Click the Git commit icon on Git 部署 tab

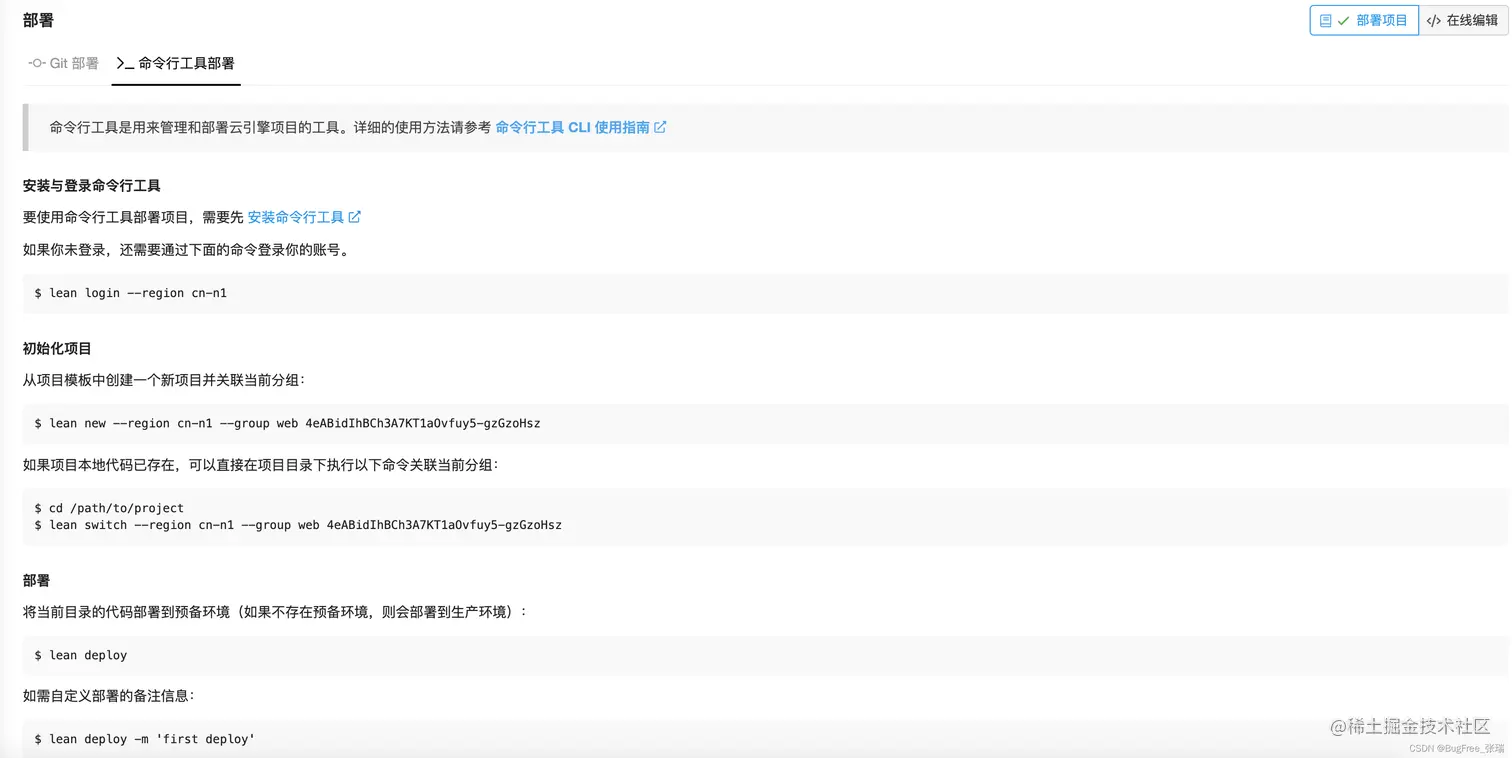point(37,63)
